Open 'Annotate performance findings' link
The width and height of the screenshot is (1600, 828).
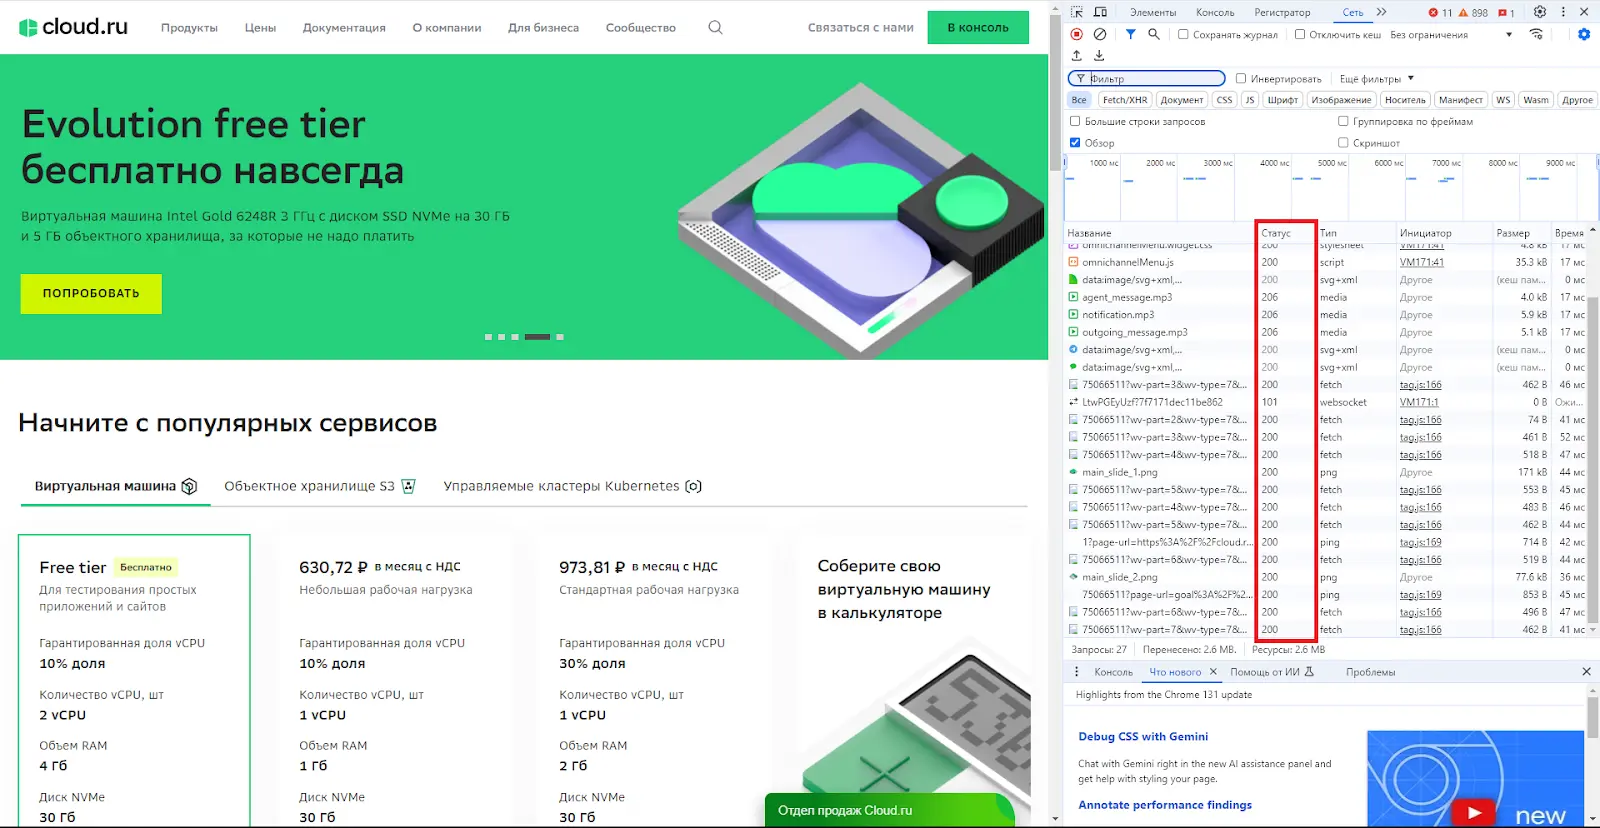(1165, 804)
